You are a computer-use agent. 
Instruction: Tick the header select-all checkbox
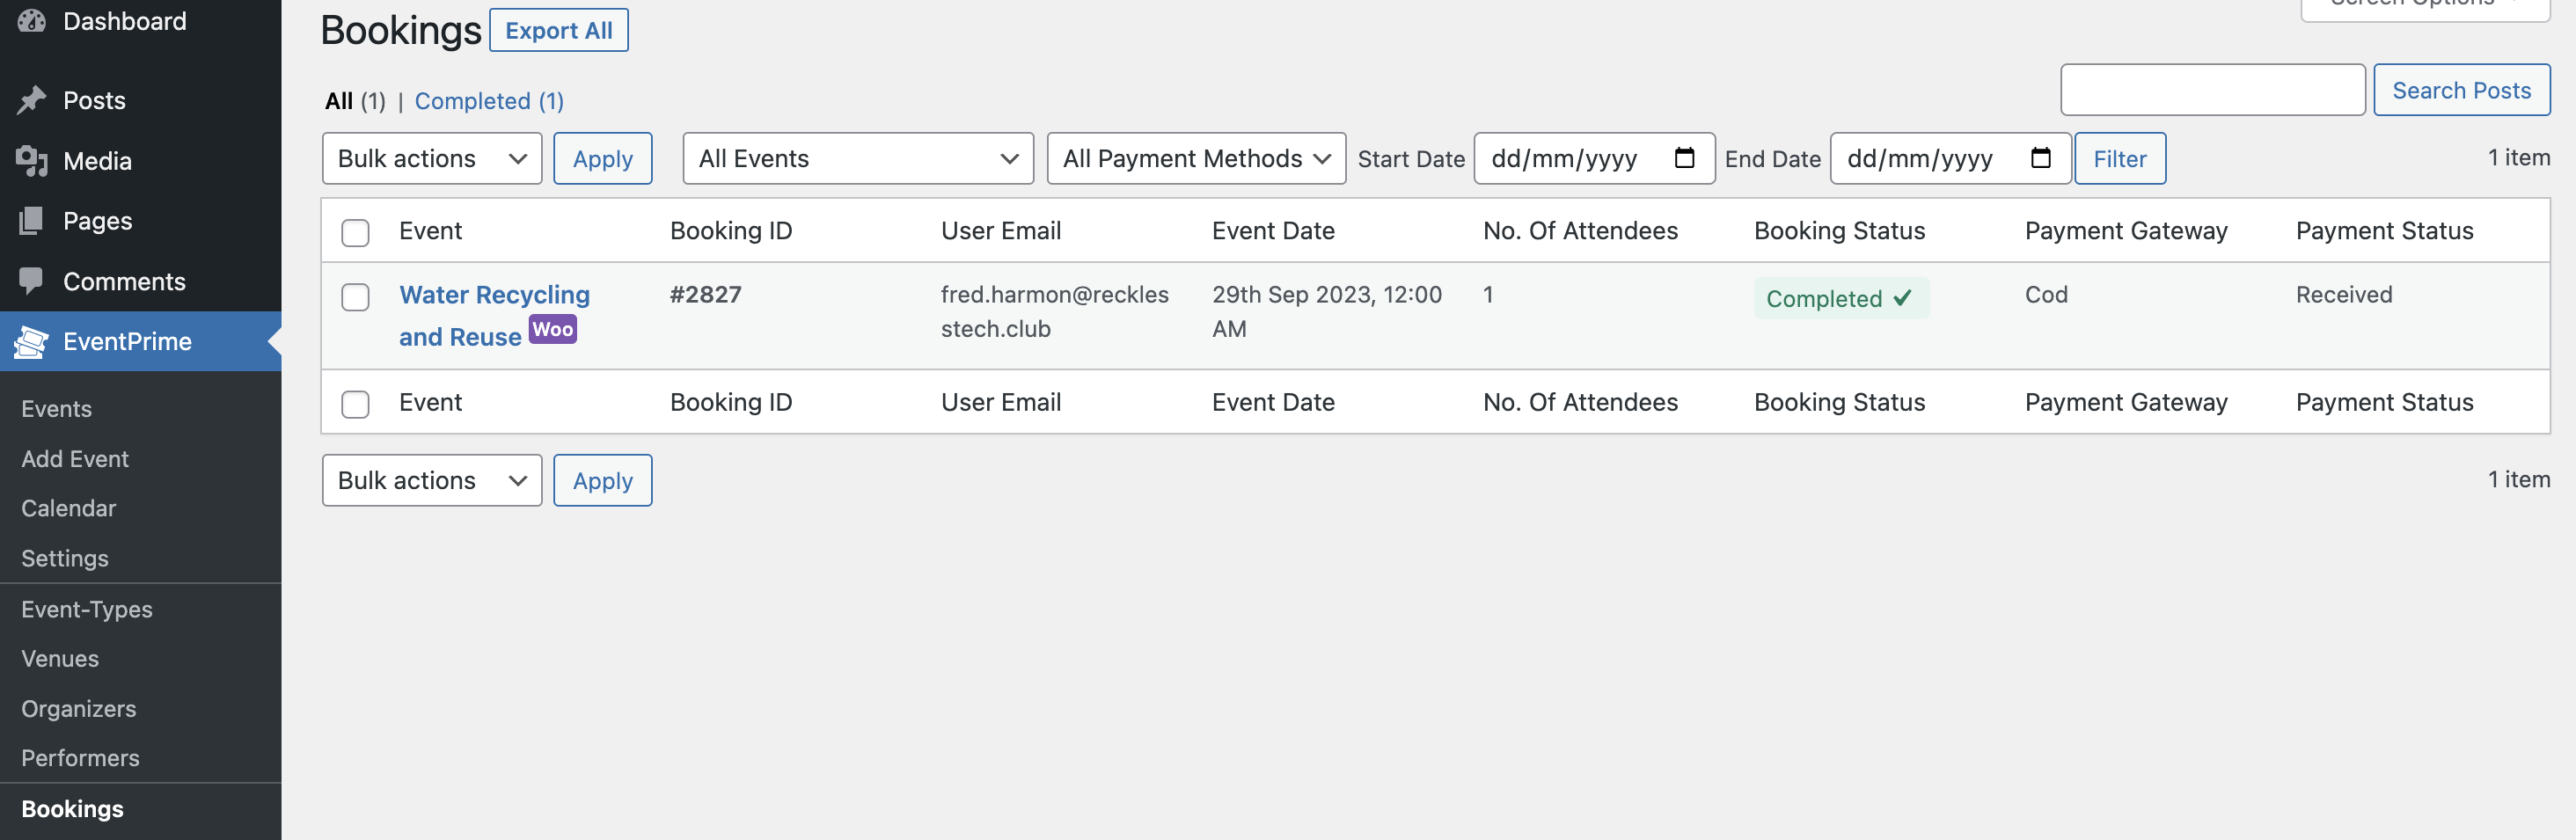(x=355, y=232)
